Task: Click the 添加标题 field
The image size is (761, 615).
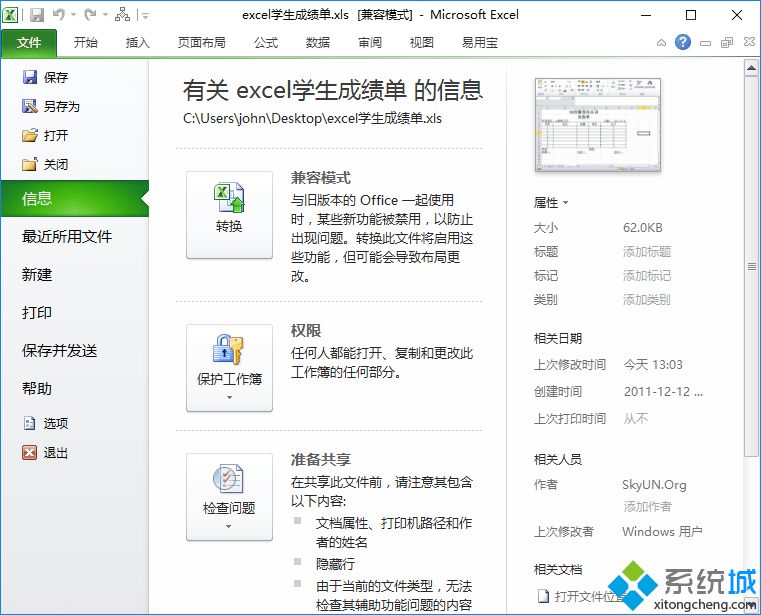Action: click(x=647, y=251)
